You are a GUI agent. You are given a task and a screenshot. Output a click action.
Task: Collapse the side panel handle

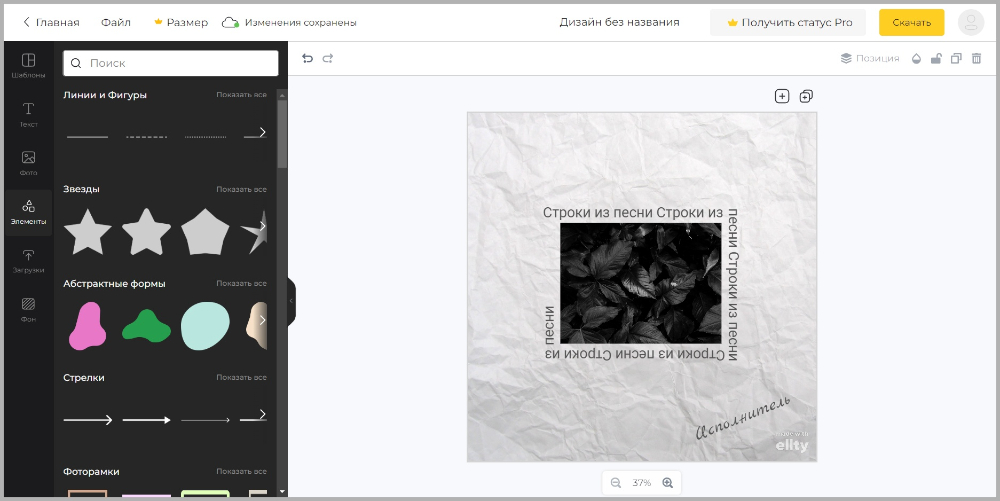(x=291, y=301)
